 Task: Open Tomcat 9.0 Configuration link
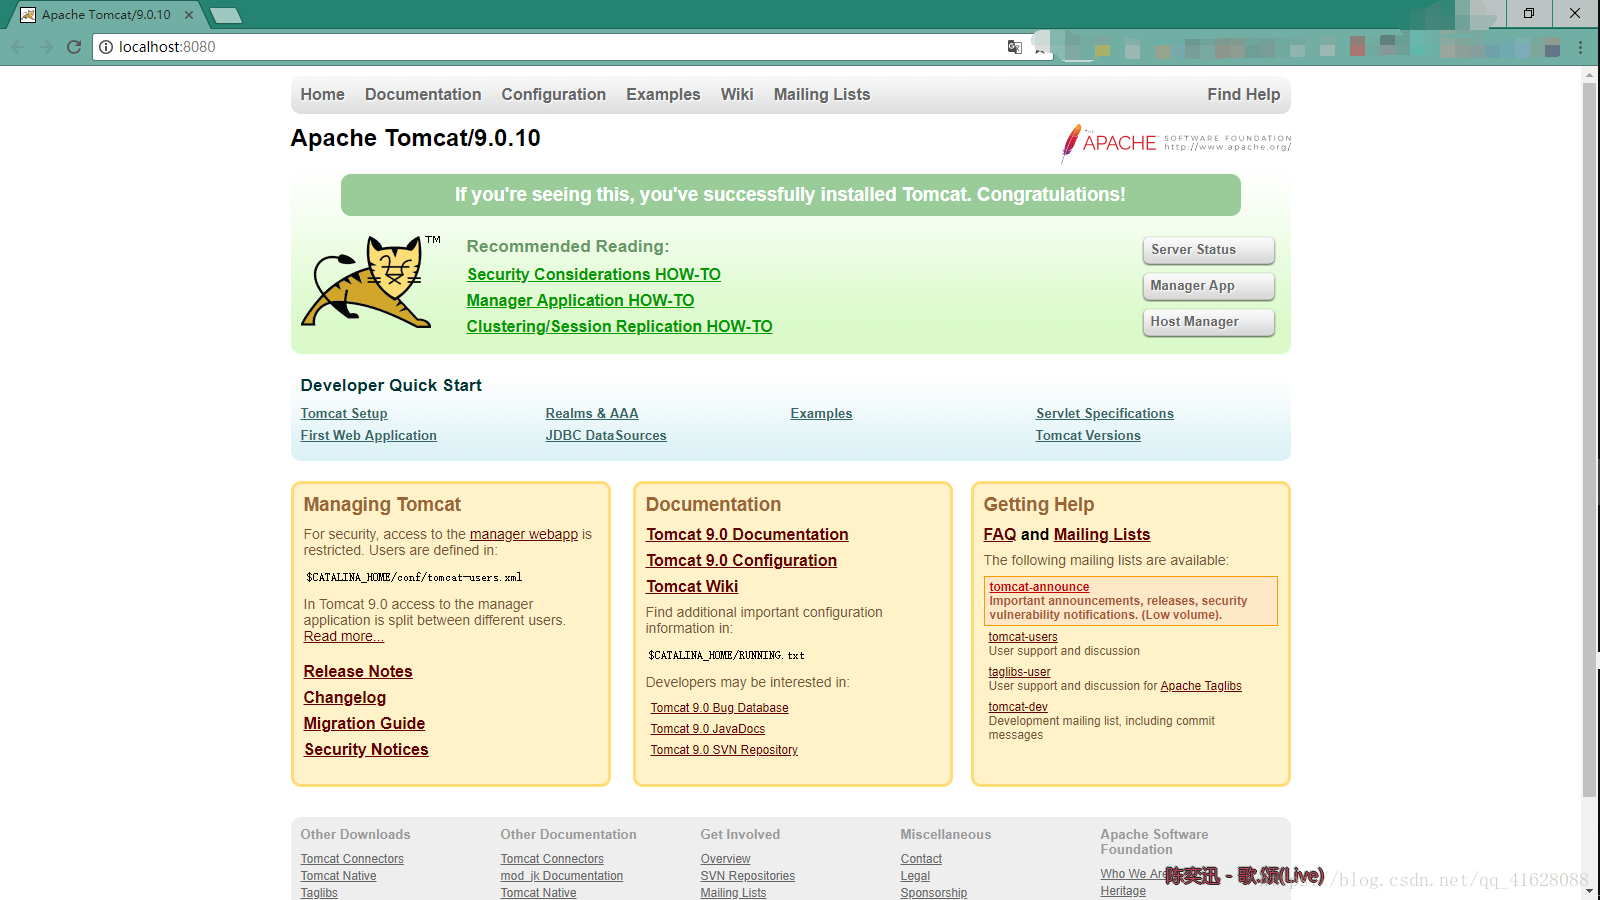(741, 560)
